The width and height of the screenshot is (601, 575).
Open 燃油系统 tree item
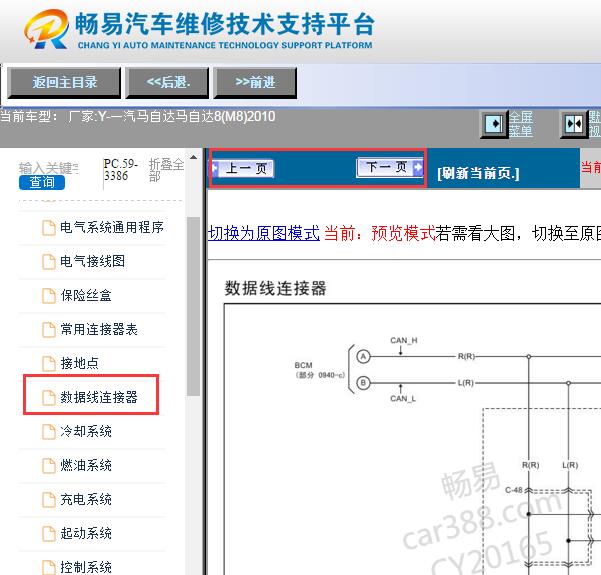(86, 465)
